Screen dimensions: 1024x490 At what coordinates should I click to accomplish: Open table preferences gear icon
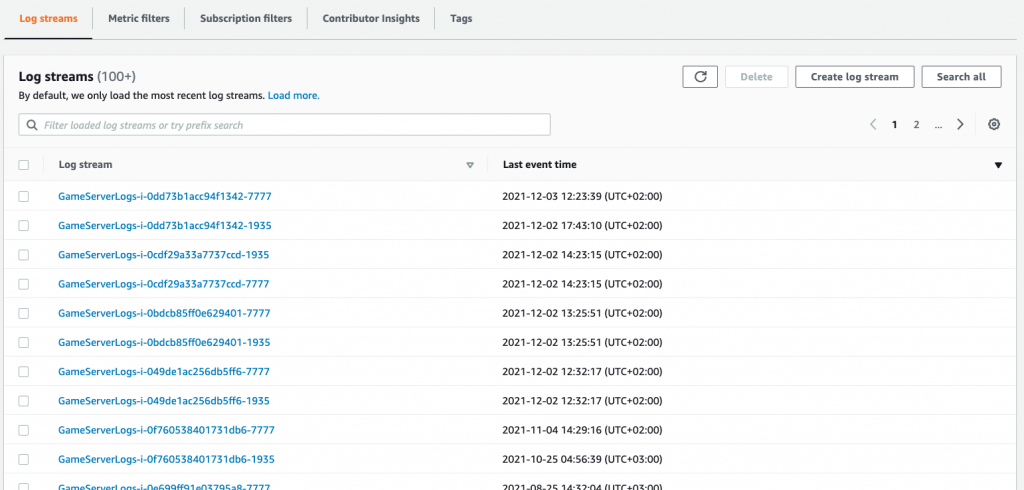994,124
